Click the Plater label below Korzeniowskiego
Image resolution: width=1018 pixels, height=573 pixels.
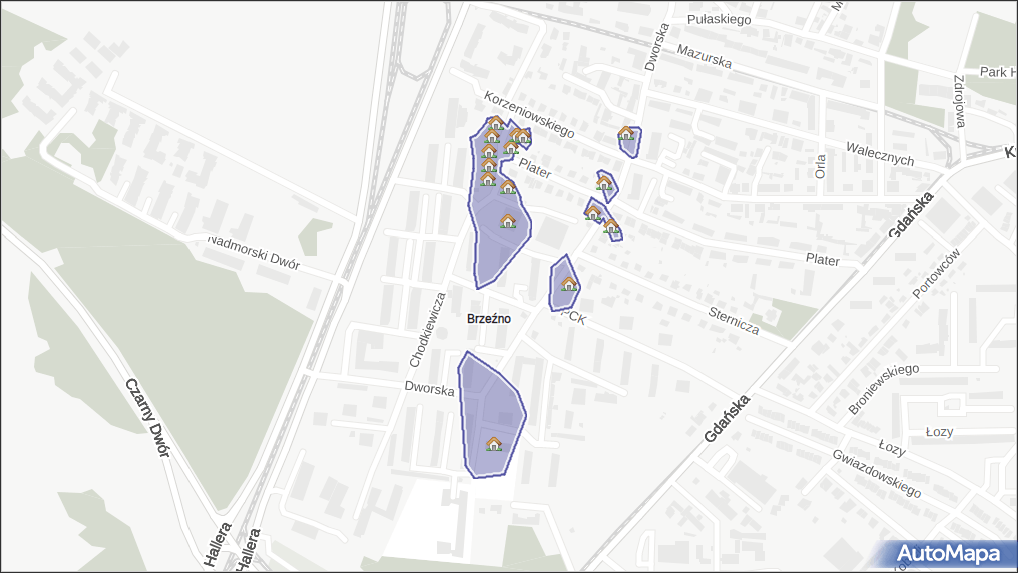point(535,168)
